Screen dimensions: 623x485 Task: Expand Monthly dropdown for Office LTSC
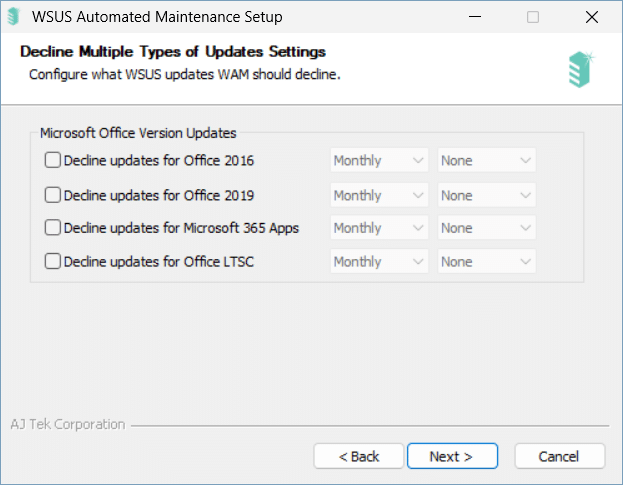tap(379, 261)
